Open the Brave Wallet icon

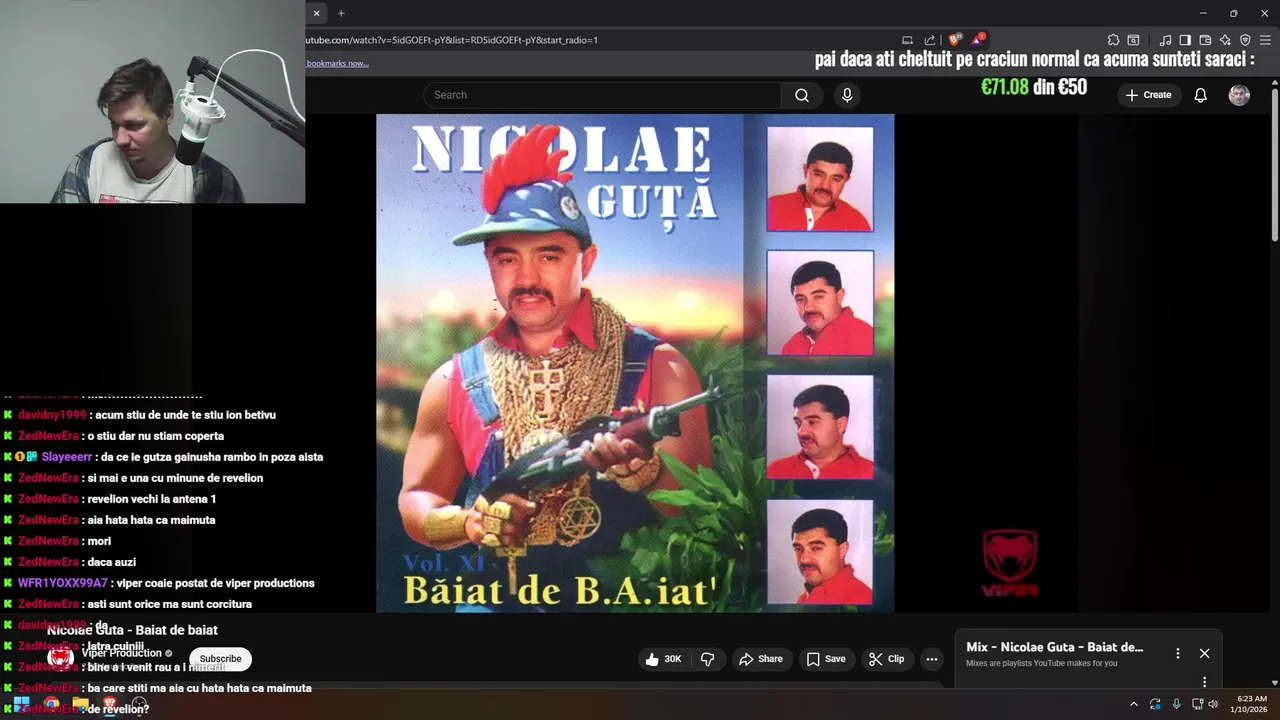(1205, 40)
